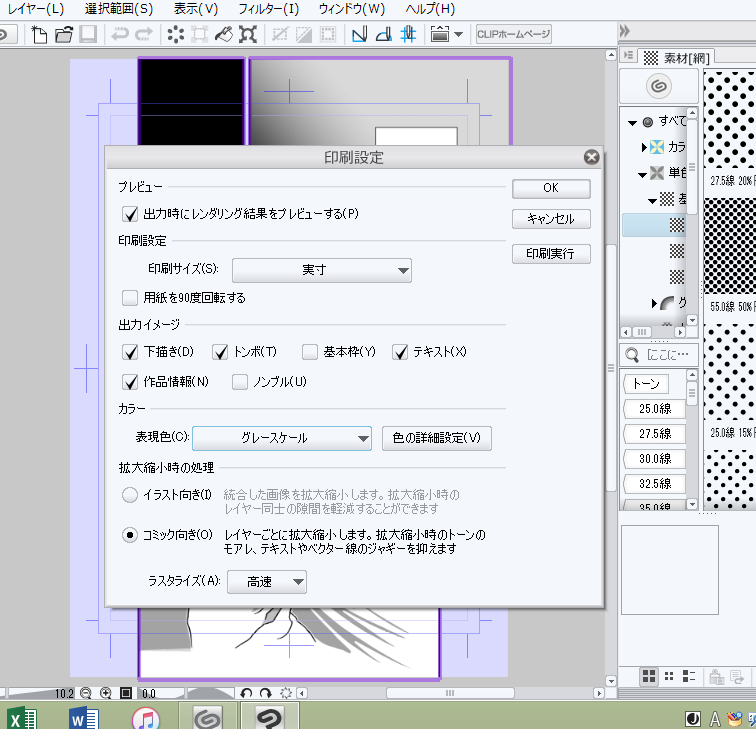Click the Open folder icon in toolbar
756x729 pixels.
[x=64, y=35]
